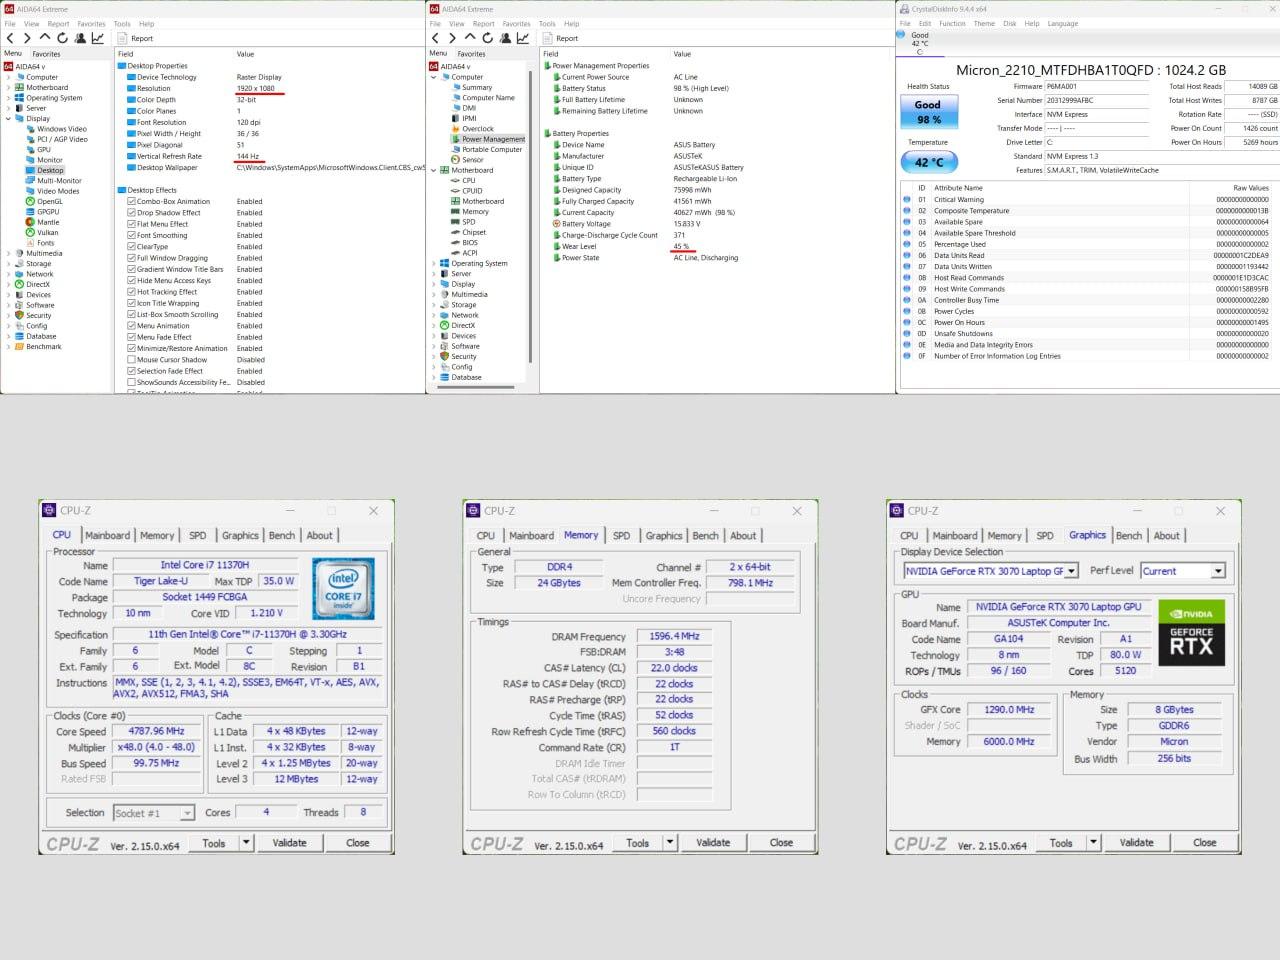Click the Good 98 % health status box
Screen dimensions: 1280x960
pos(928,111)
